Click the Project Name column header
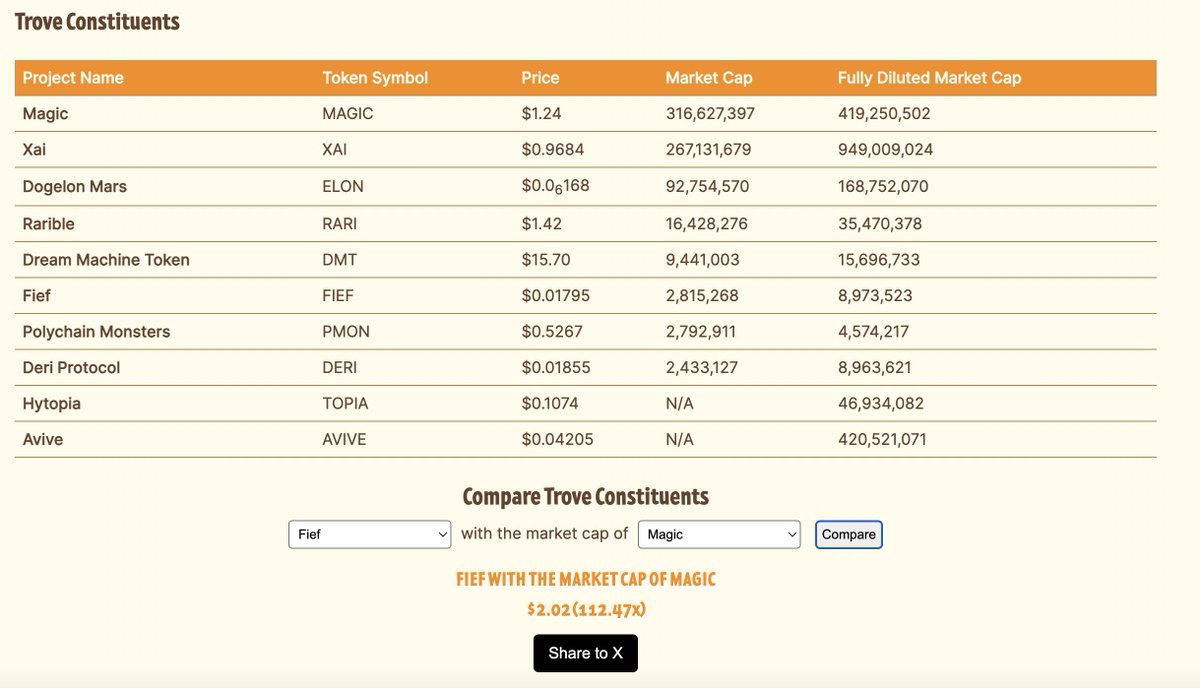 (73, 78)
